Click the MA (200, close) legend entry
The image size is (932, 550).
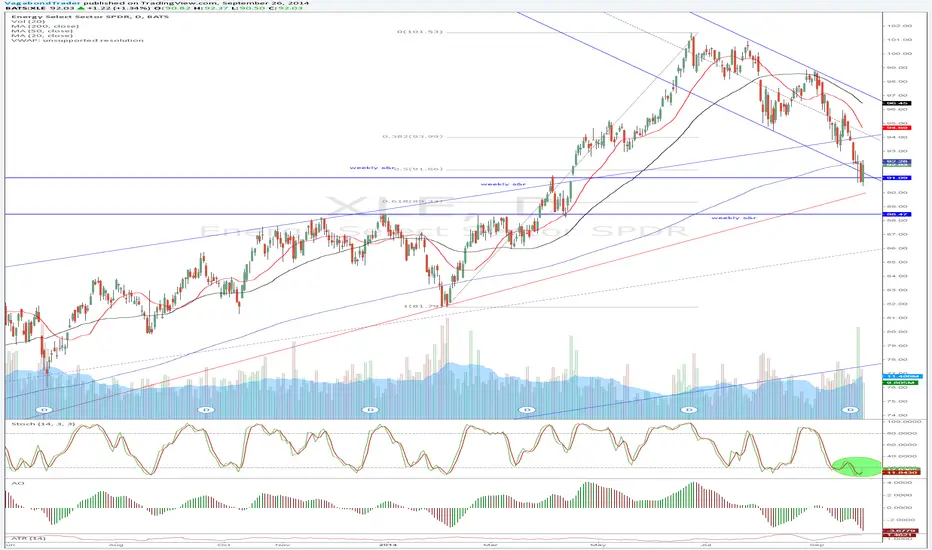click(45, 26)
